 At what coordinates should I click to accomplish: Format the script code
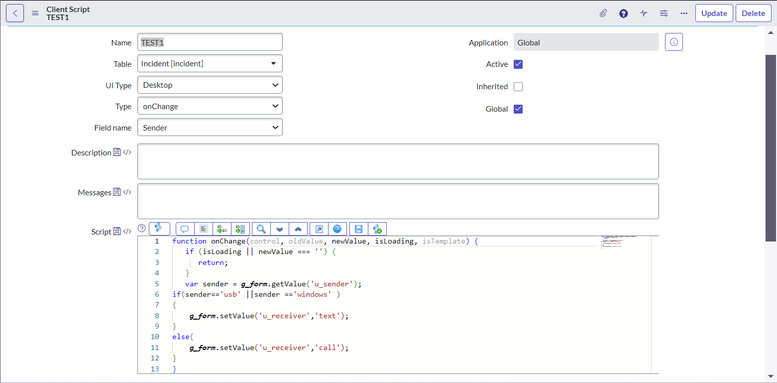203,229
